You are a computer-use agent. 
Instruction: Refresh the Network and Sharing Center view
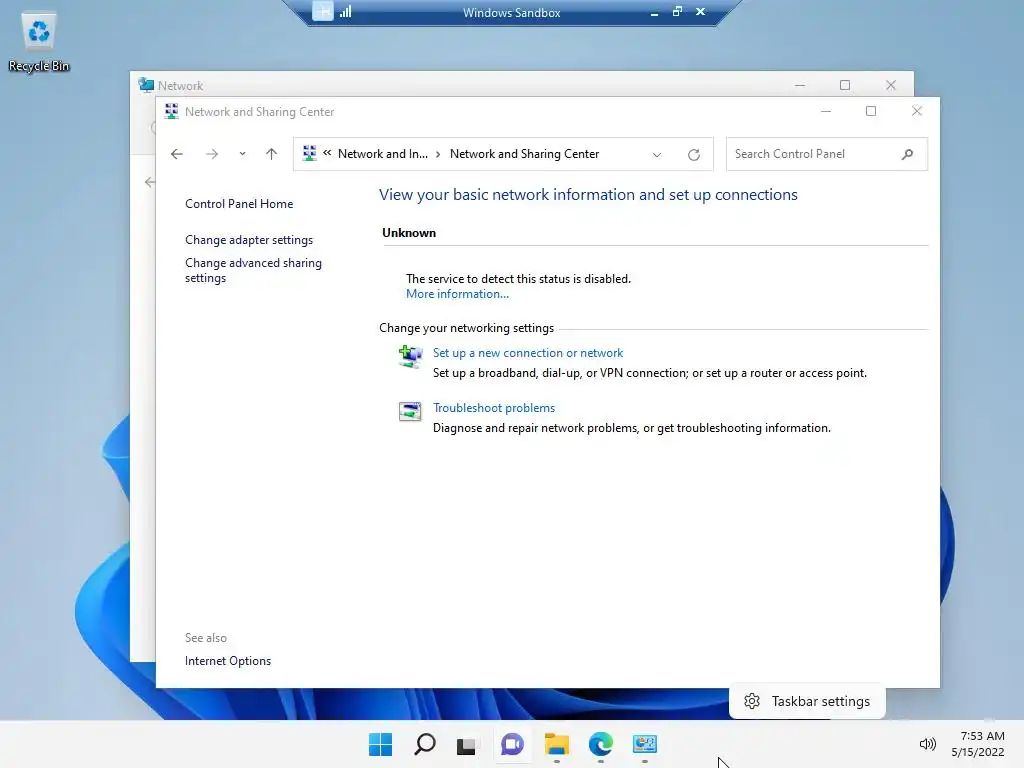pos(694,155)
